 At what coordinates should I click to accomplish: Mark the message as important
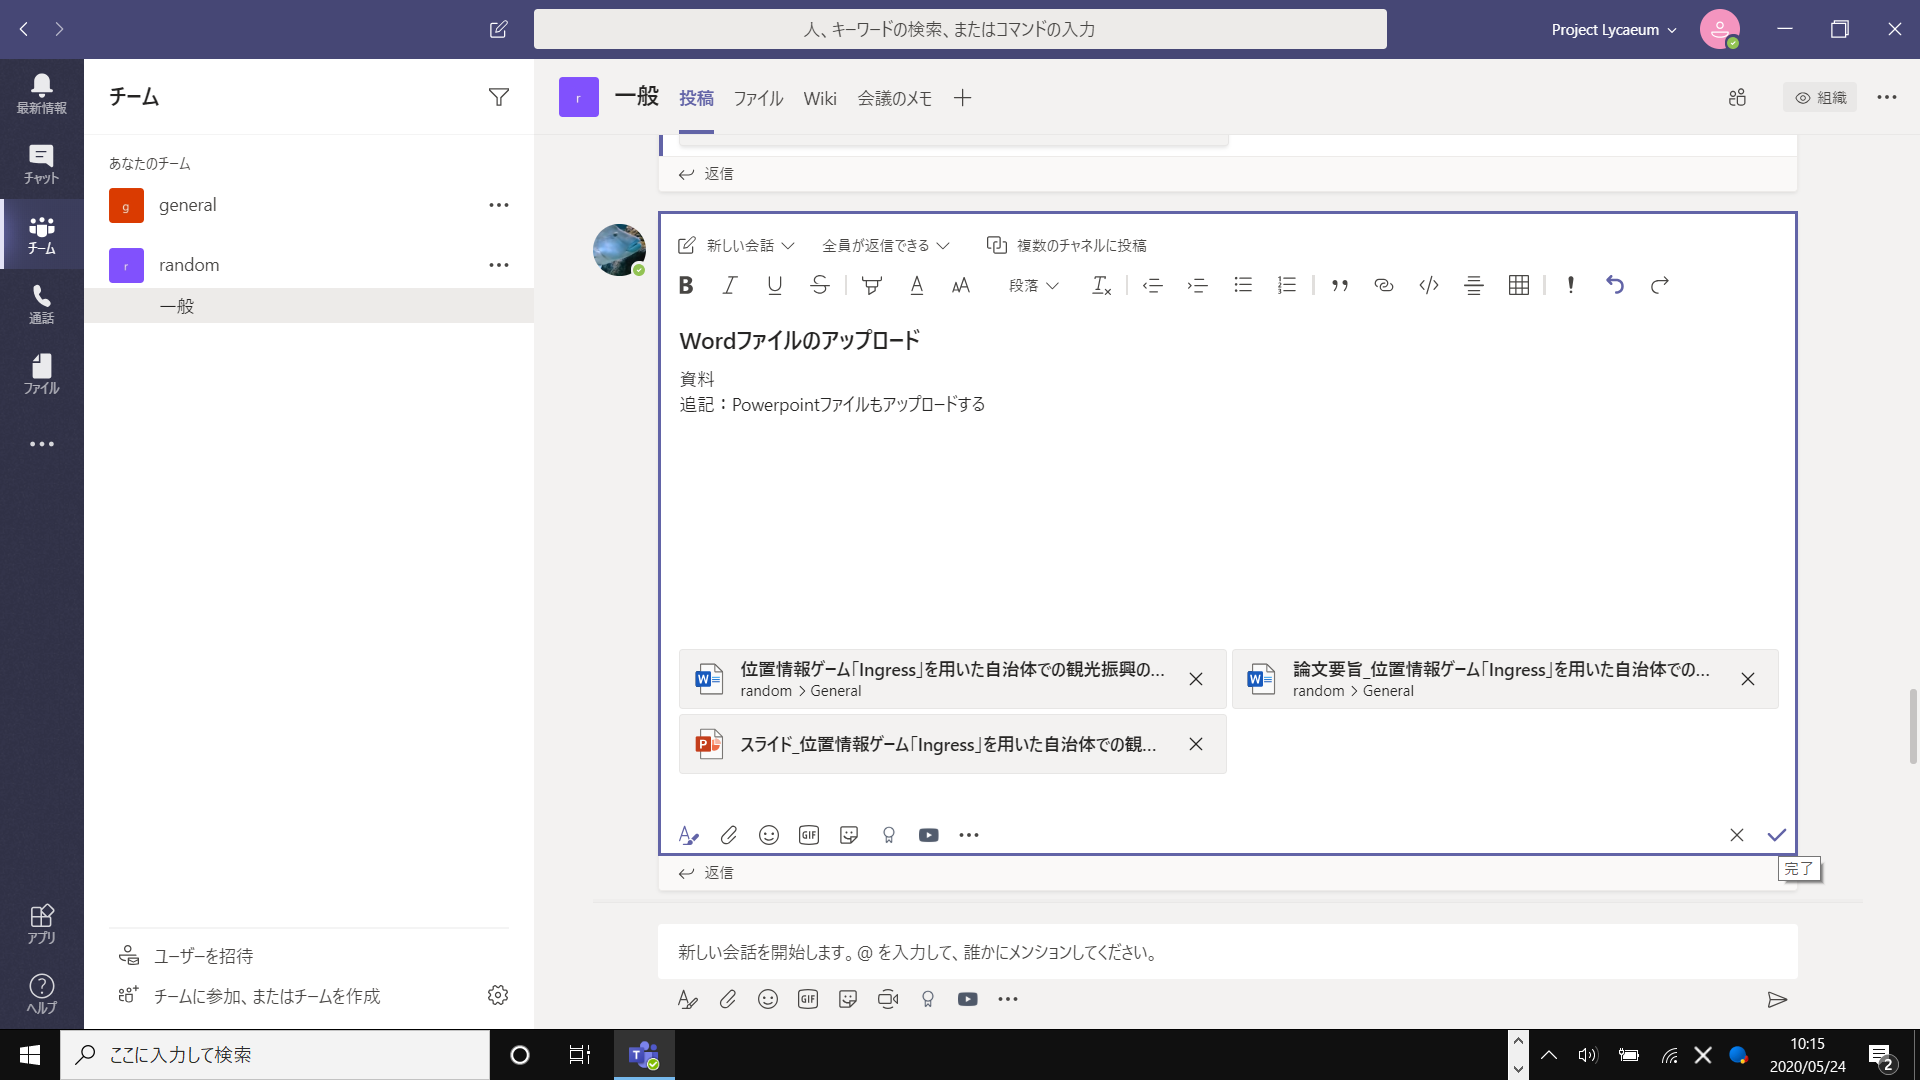pyautogui.click(x=1569, y=285)
